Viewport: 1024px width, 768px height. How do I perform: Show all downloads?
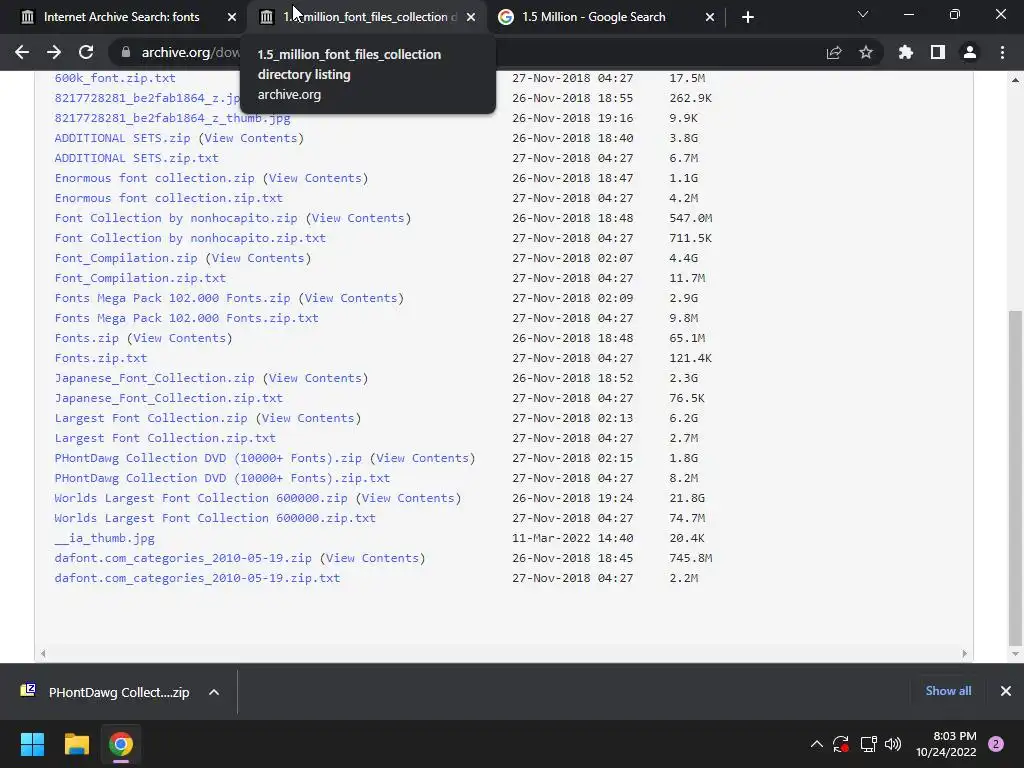948,691
